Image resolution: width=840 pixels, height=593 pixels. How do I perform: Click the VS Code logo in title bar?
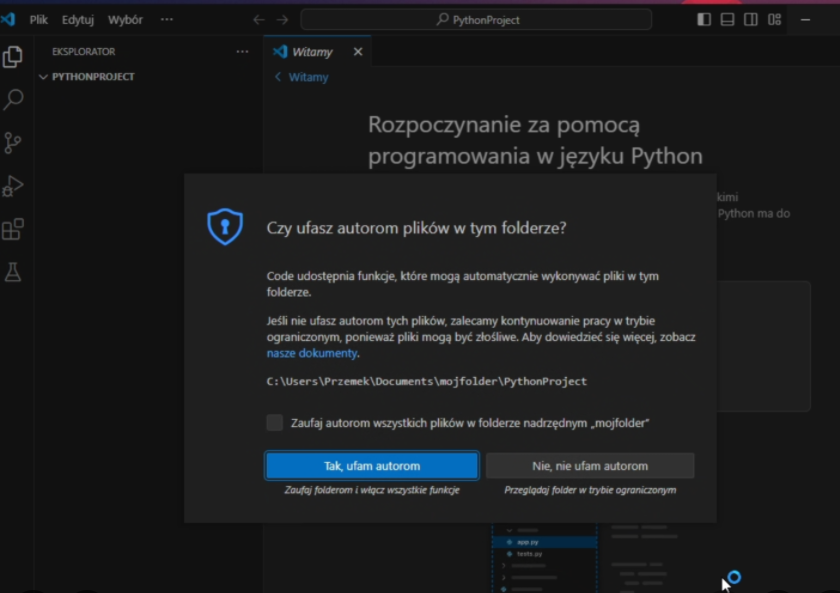tap(8, 20)
